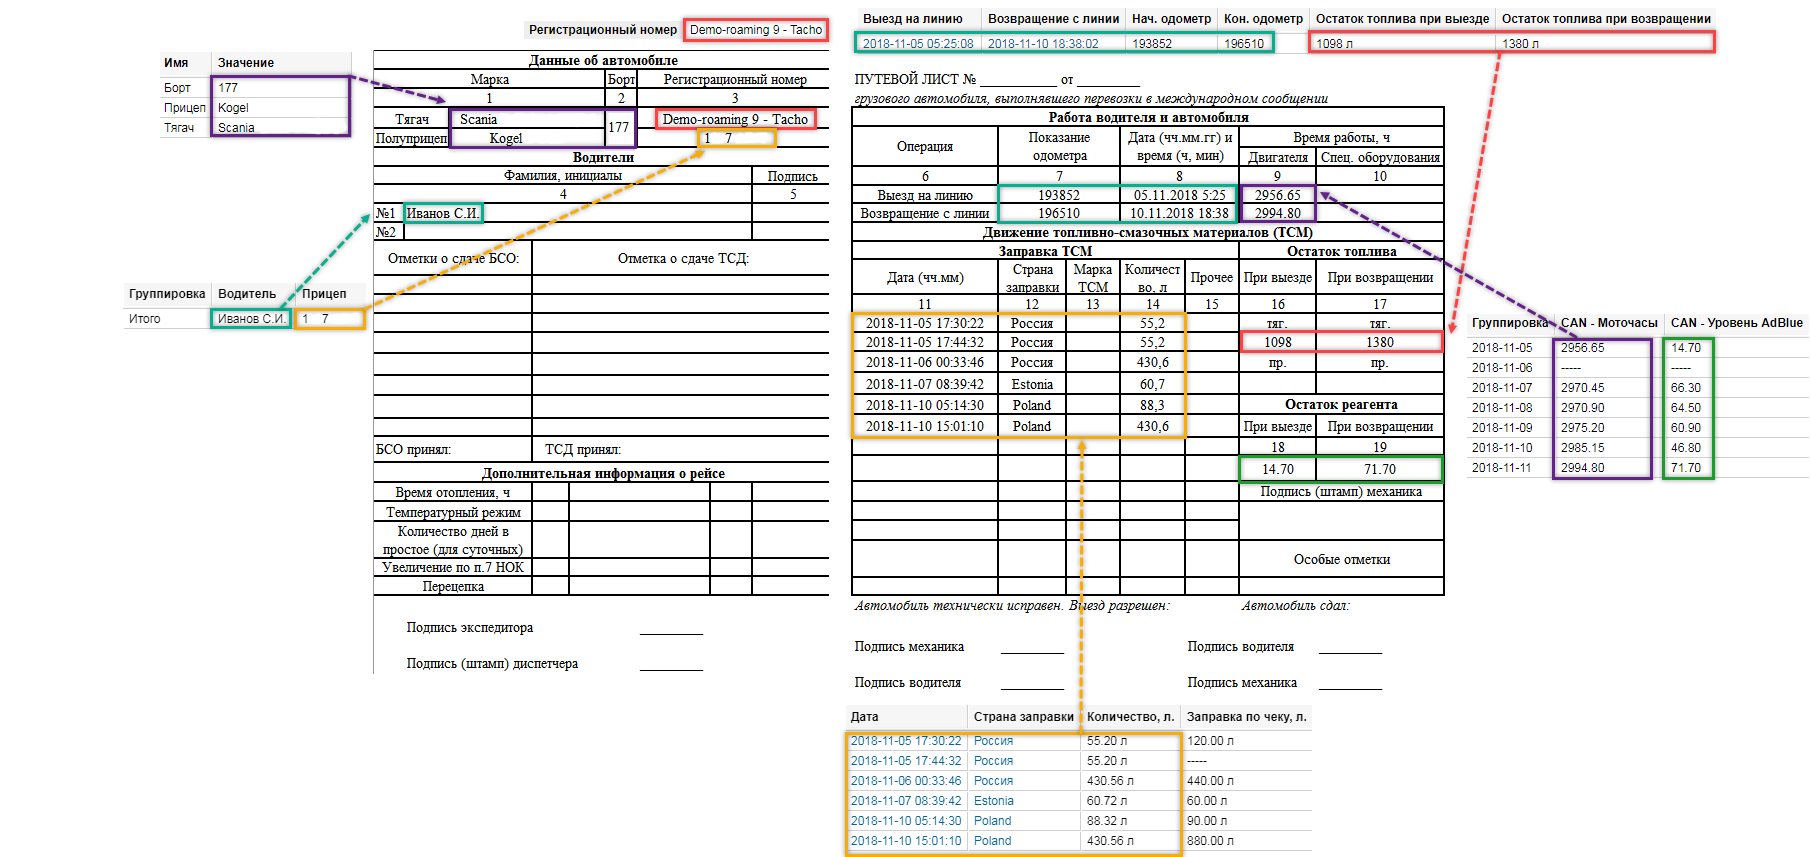Click the 'Значение' column header
Viewport: 1810px width, 857px height.
pyautogui.click(x=246, y=63)
